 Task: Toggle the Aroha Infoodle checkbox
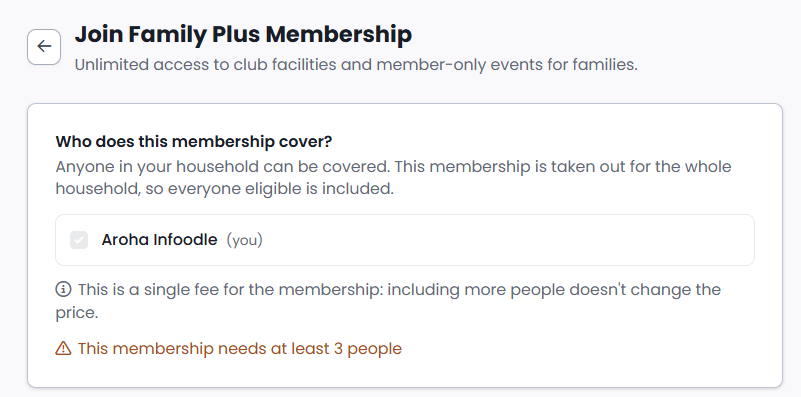pos(79,240)
